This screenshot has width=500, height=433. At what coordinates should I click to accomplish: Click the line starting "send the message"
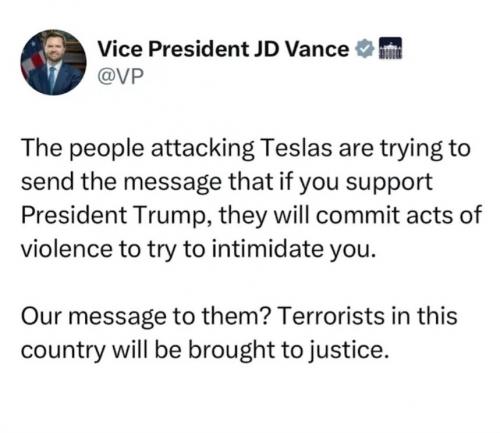coord(227,183)
